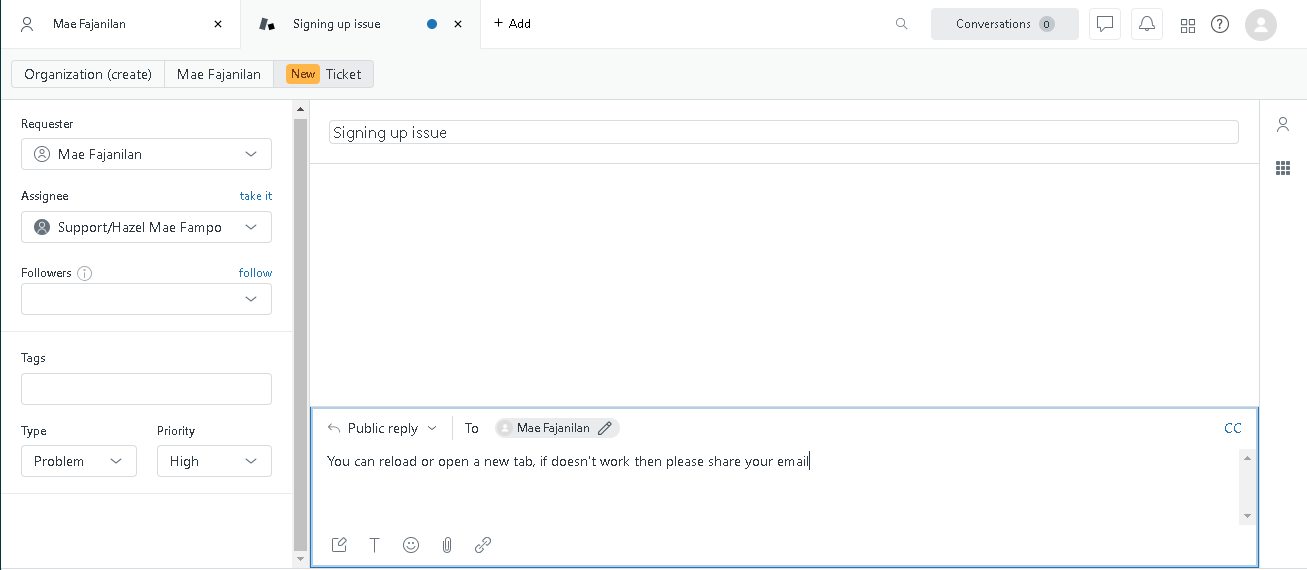Attach a file with paperclip icon
1307x570 pixels.
pyautogui.click(x=447, y=545)
